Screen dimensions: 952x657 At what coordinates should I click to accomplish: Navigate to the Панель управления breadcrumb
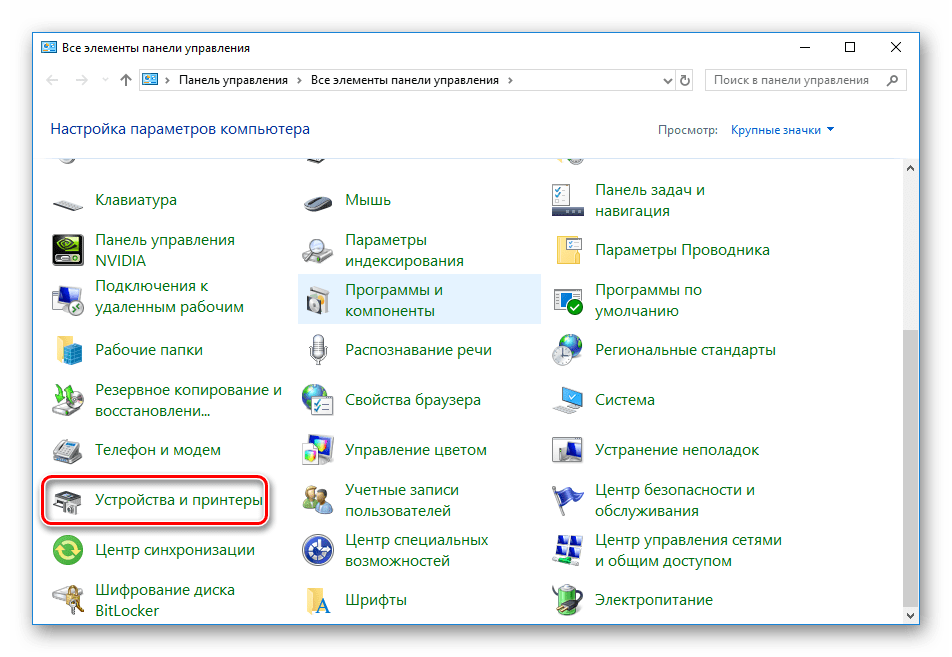coord(233,80)
